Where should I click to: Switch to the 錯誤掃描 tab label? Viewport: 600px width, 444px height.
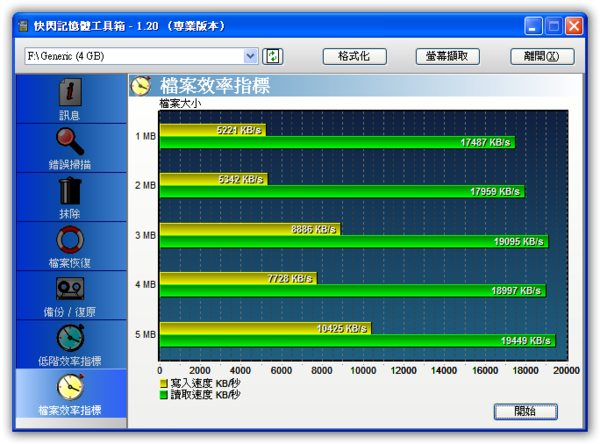pyautogui.click(x=70, y=165)
